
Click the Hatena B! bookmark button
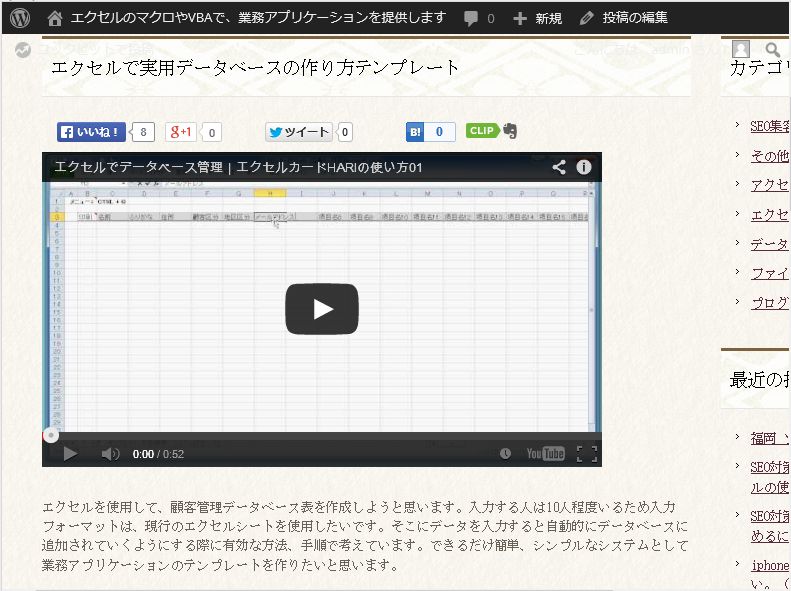(x=415, y=132)
